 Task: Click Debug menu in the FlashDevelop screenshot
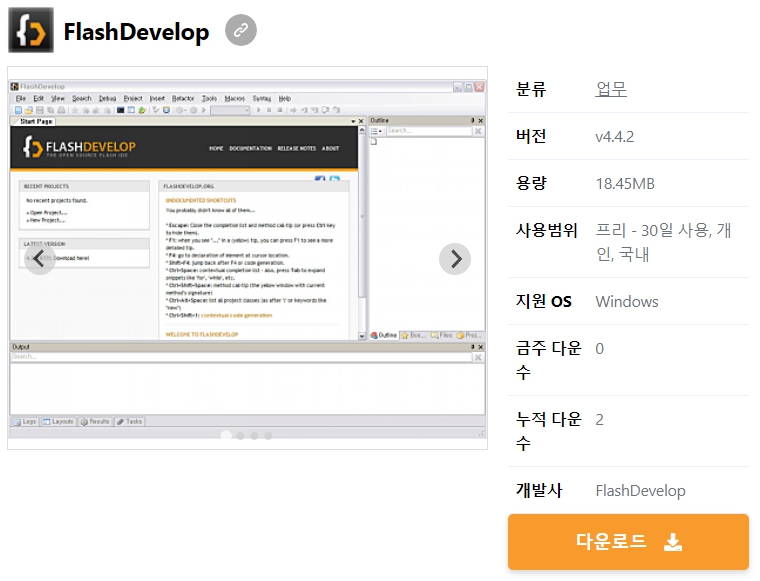(x=107, y=98)
